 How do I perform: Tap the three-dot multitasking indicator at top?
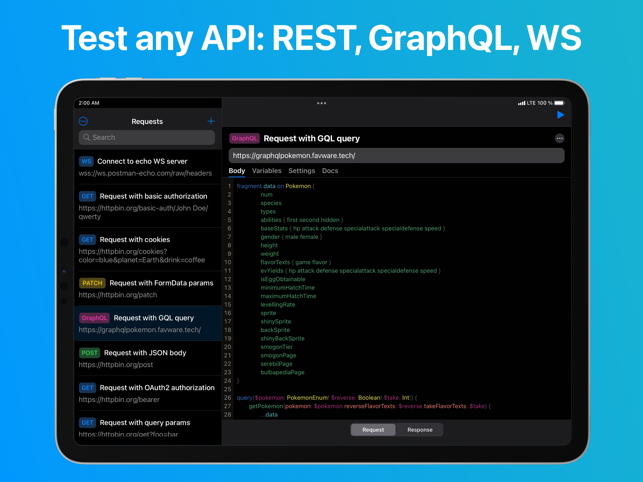(322, 103)
